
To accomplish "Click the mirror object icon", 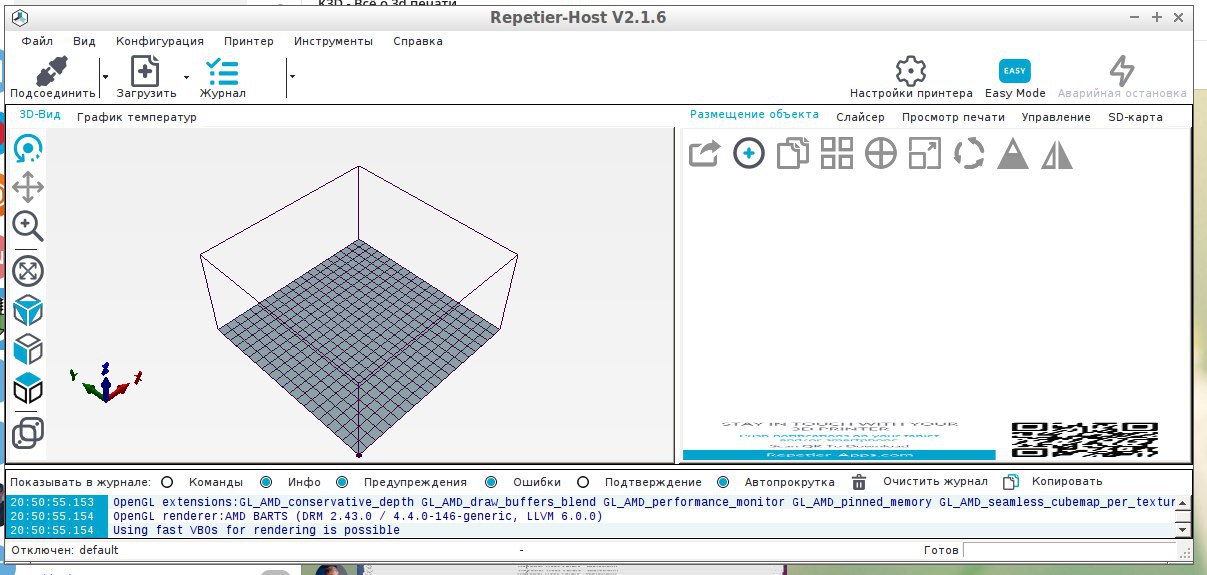I will coord(1057,153).
